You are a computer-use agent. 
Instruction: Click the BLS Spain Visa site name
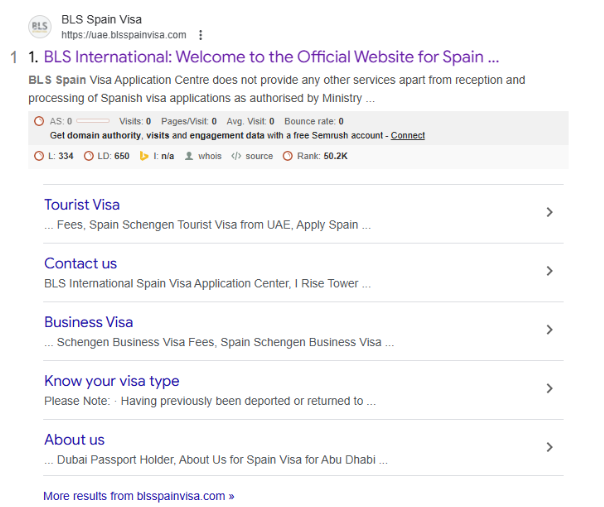click(x=101, y=19)
